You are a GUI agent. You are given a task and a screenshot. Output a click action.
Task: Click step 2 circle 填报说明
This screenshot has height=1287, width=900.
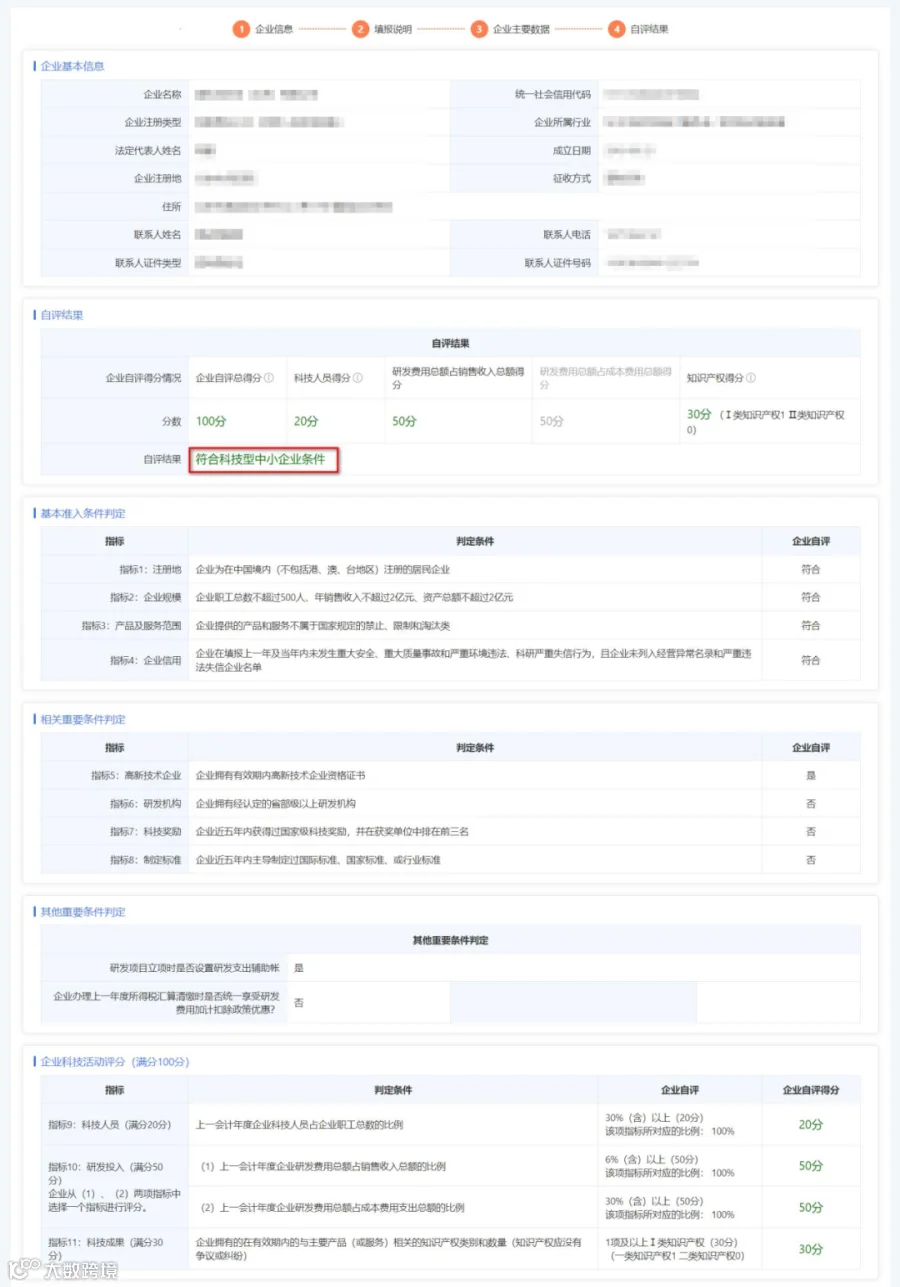point(360,29)
